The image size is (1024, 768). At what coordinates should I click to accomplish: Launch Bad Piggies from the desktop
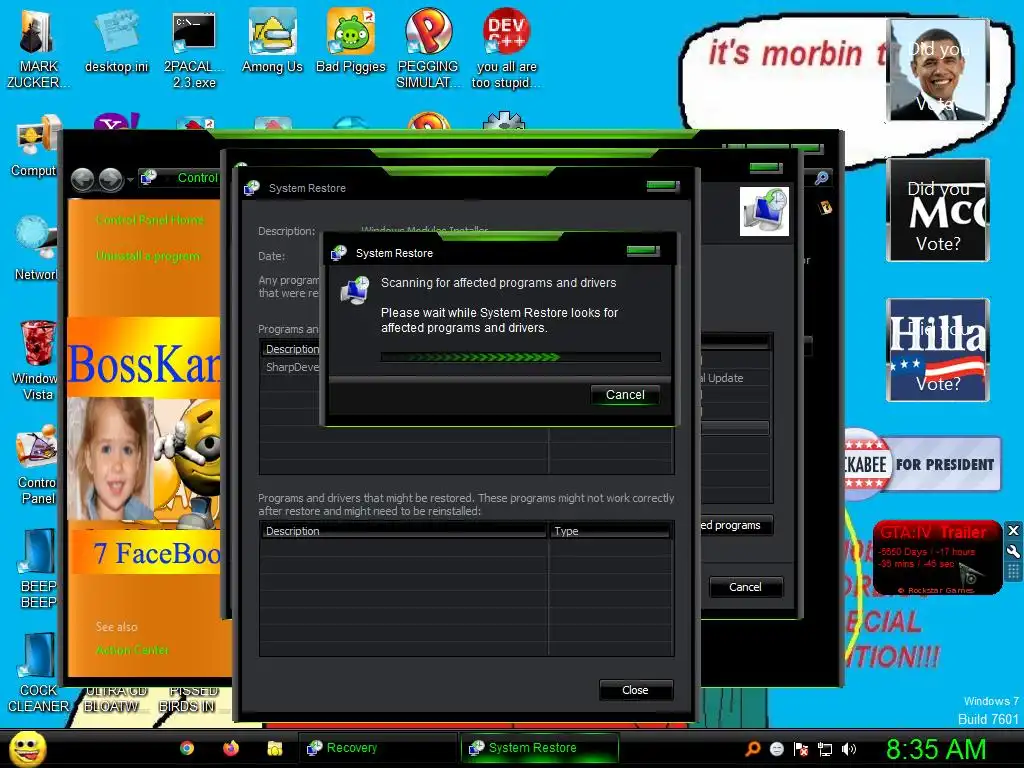pyautogui.click(x=351, y=40)
